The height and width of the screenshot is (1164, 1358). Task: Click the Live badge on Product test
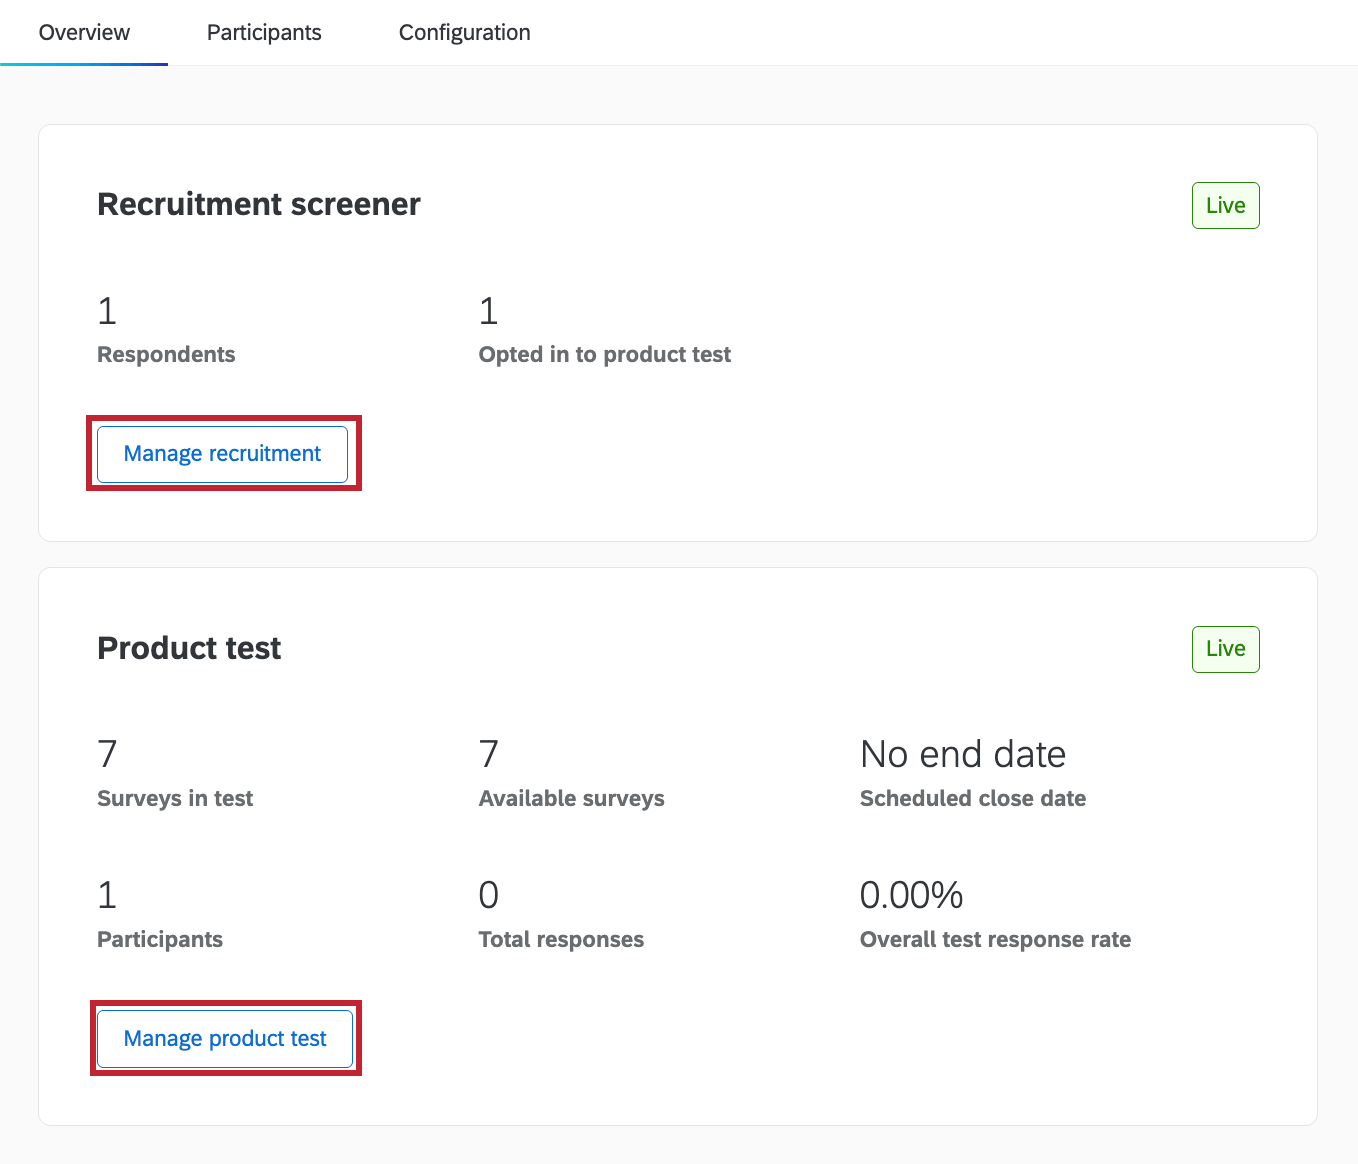tap(1225, 649)
